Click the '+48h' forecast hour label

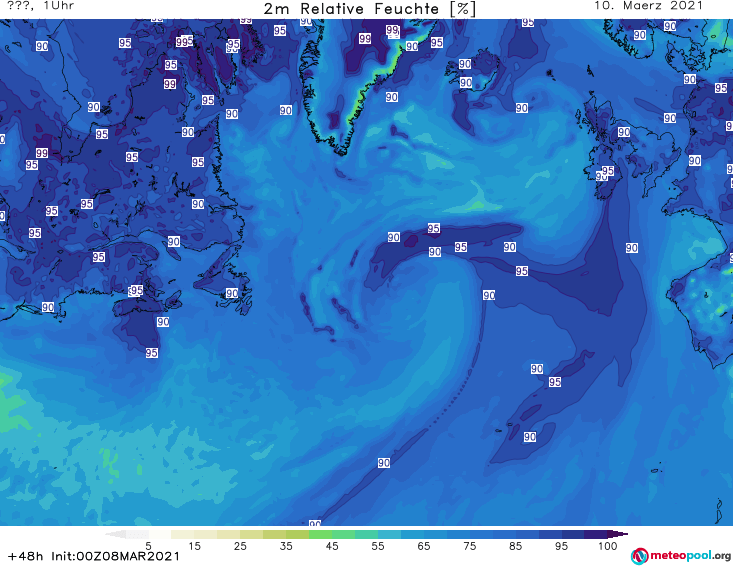coord(26,556)
